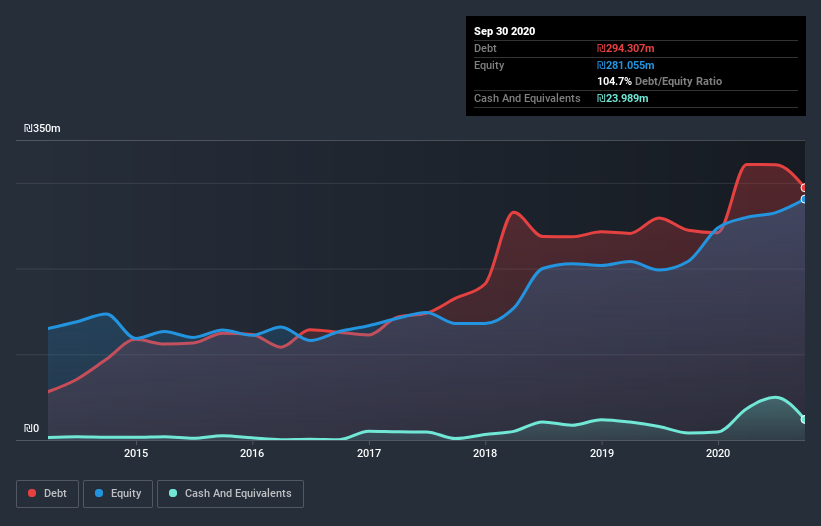
Task: Click the Sep 30 2020 tooltip date
Action: (505, 31)
